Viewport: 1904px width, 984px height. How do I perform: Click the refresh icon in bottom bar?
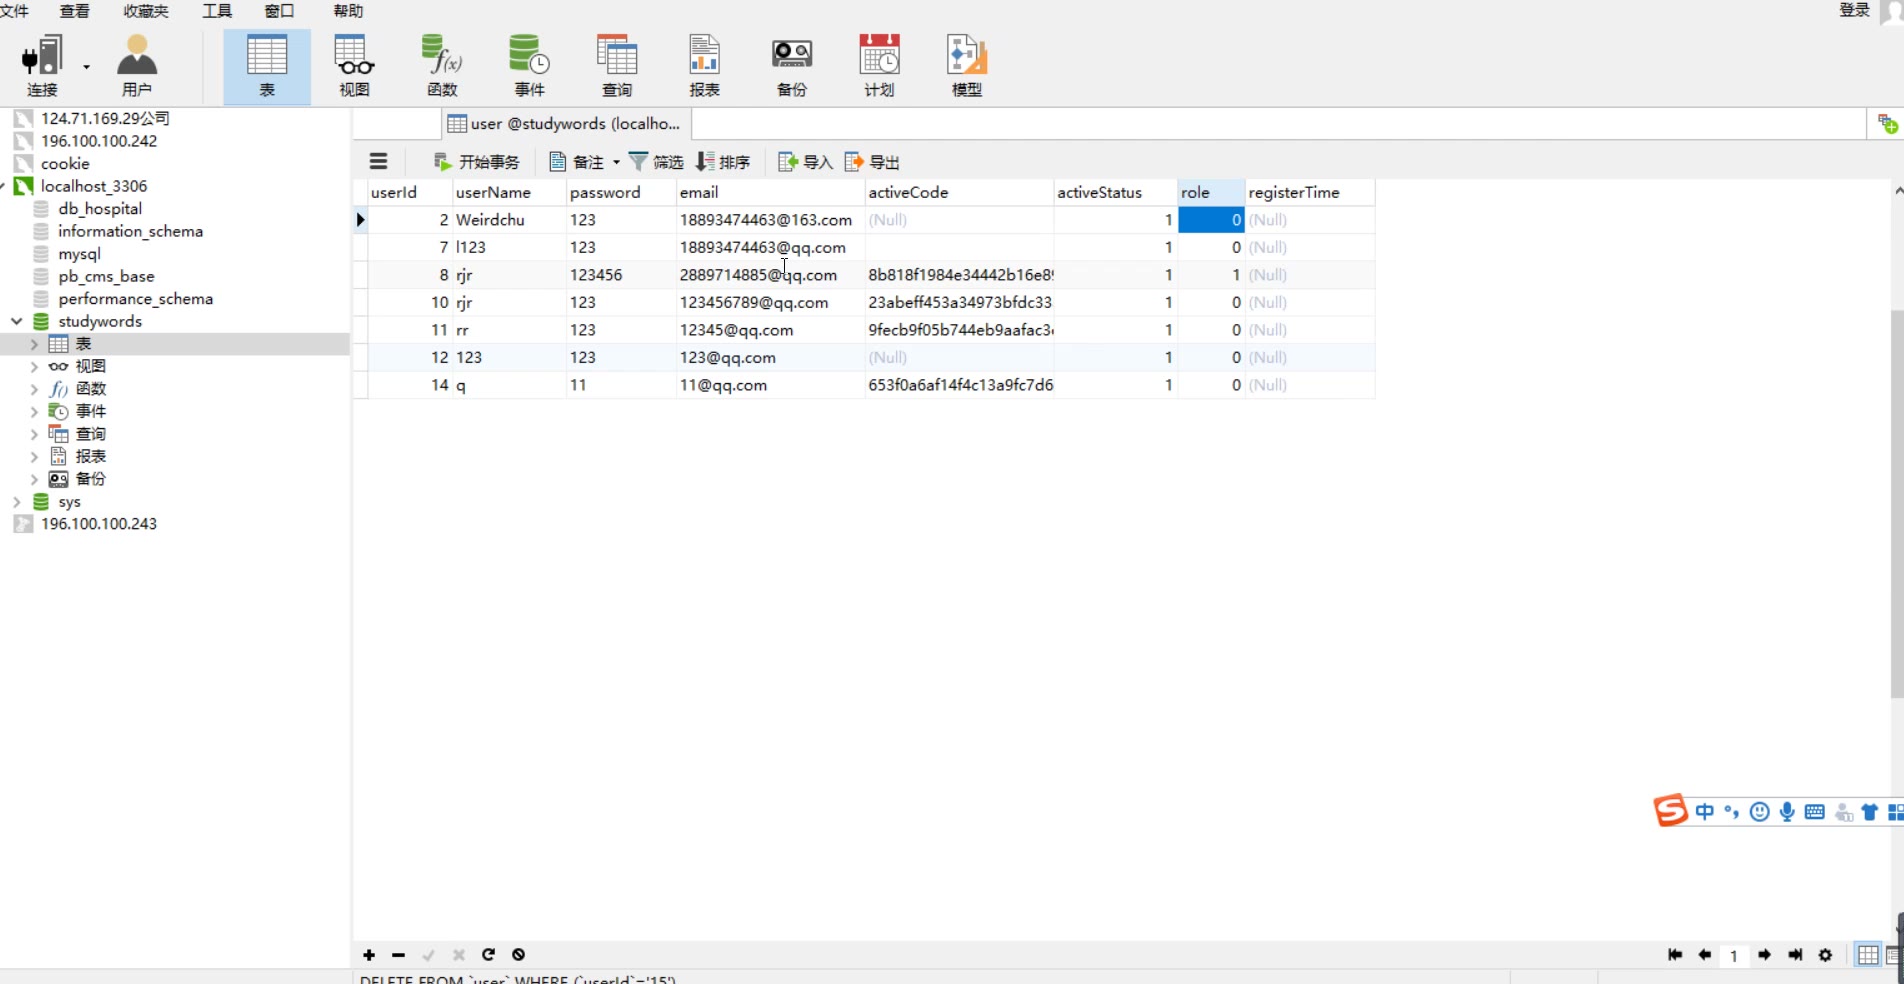(x=488, y=955)
